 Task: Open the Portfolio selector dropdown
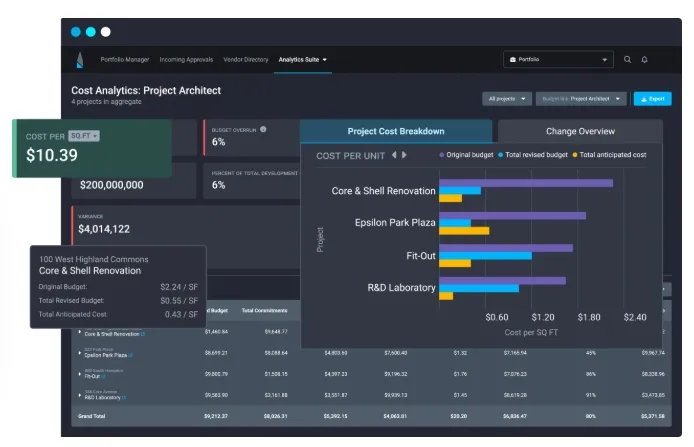point(558,59)
